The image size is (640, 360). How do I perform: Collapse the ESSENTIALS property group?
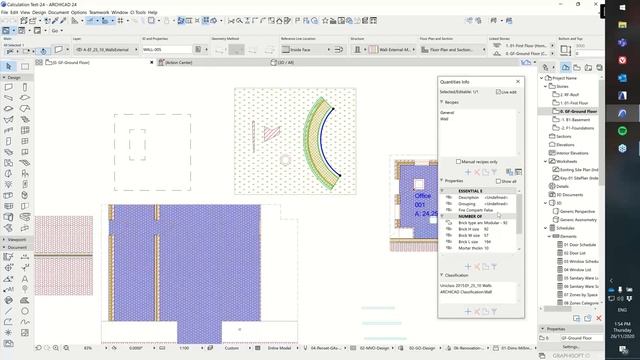pyautogui.click(x=442, y=191)
